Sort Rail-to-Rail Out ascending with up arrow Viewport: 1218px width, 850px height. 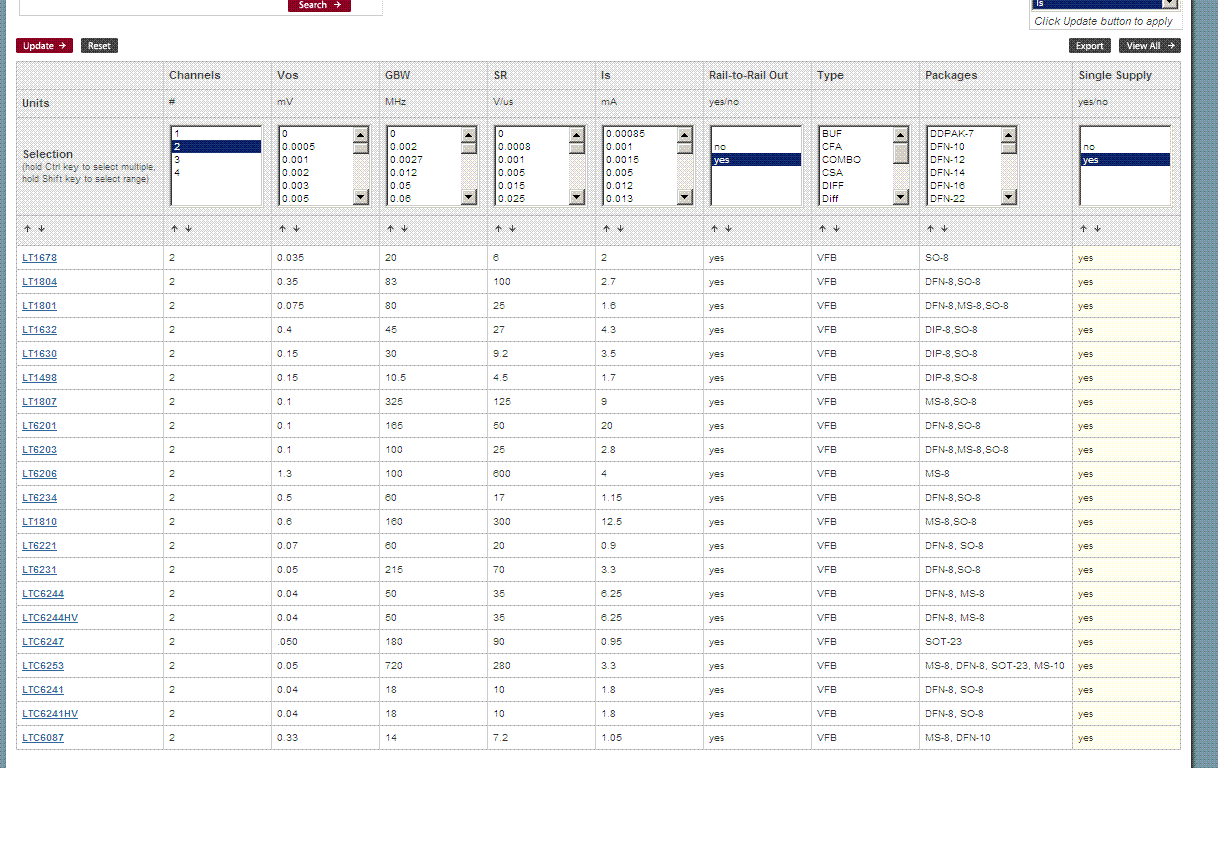(714, 229)
